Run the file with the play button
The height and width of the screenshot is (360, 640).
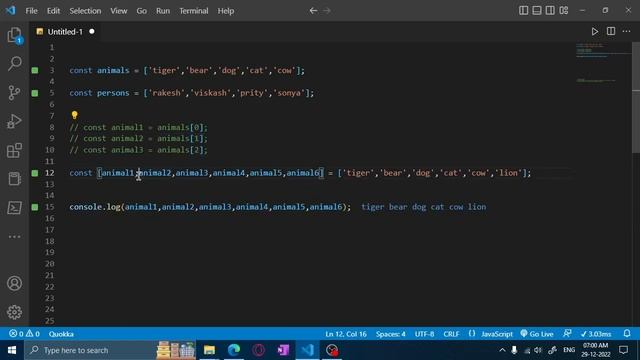595,31
